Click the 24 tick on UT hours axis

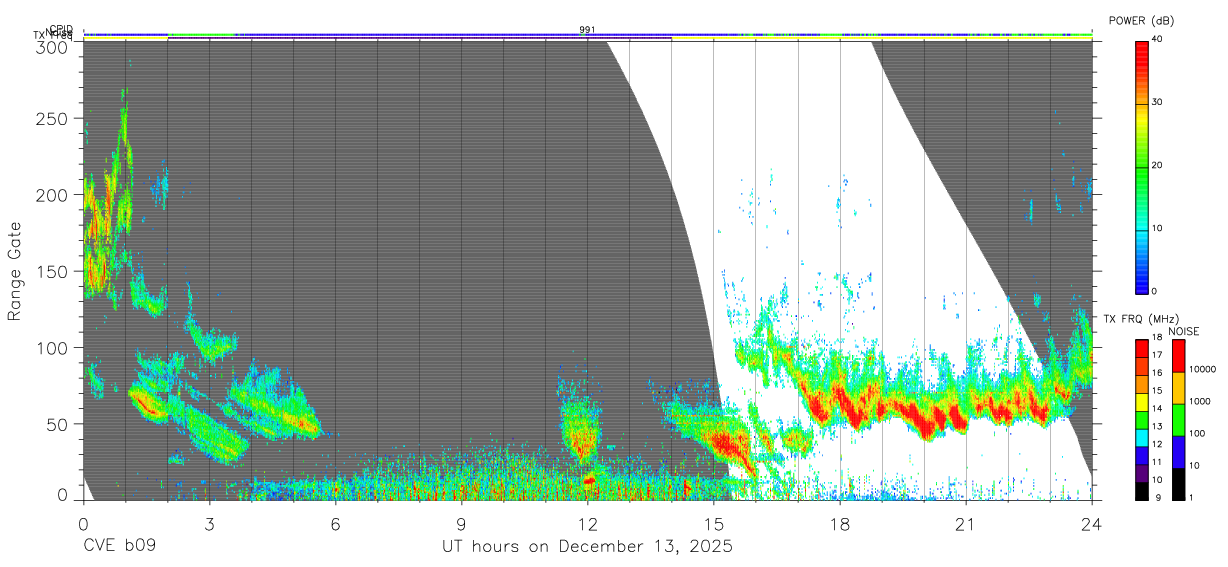tap(1092, 524)
